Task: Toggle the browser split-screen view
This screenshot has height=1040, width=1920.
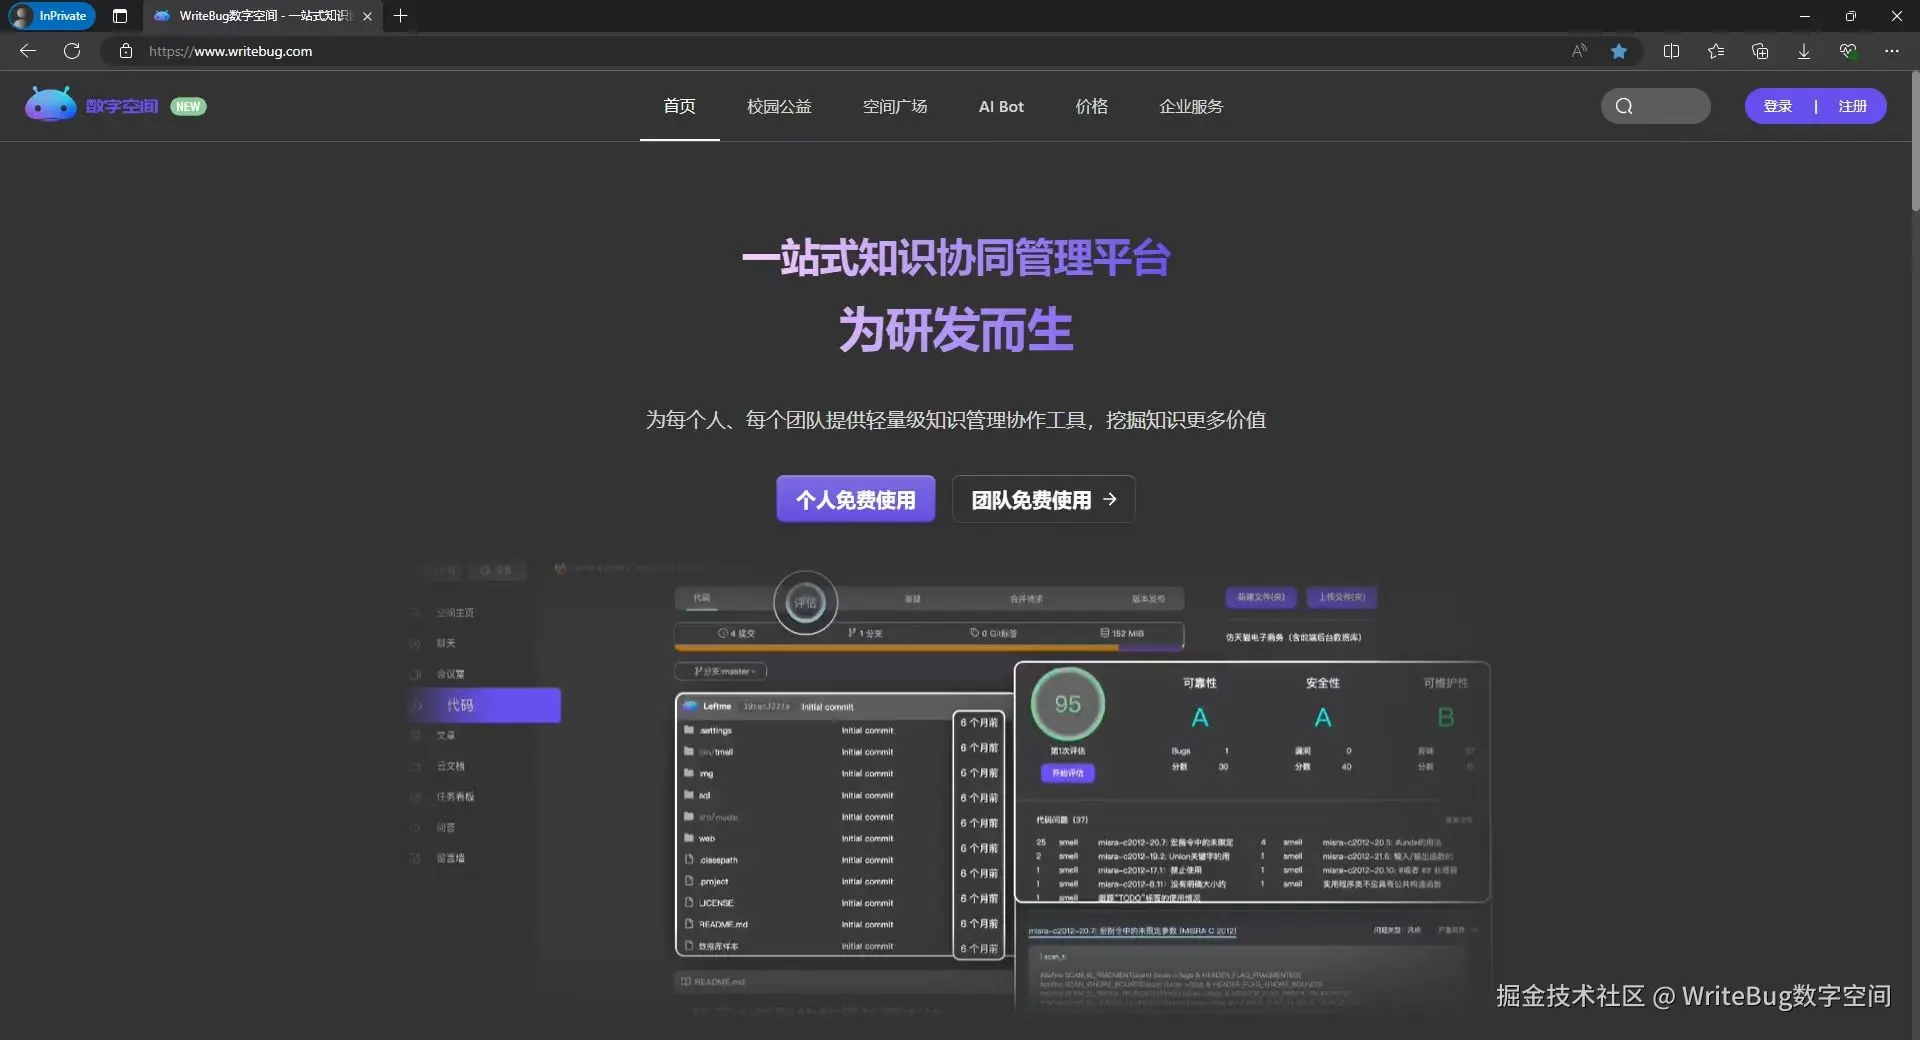Action: (1672, 51)
